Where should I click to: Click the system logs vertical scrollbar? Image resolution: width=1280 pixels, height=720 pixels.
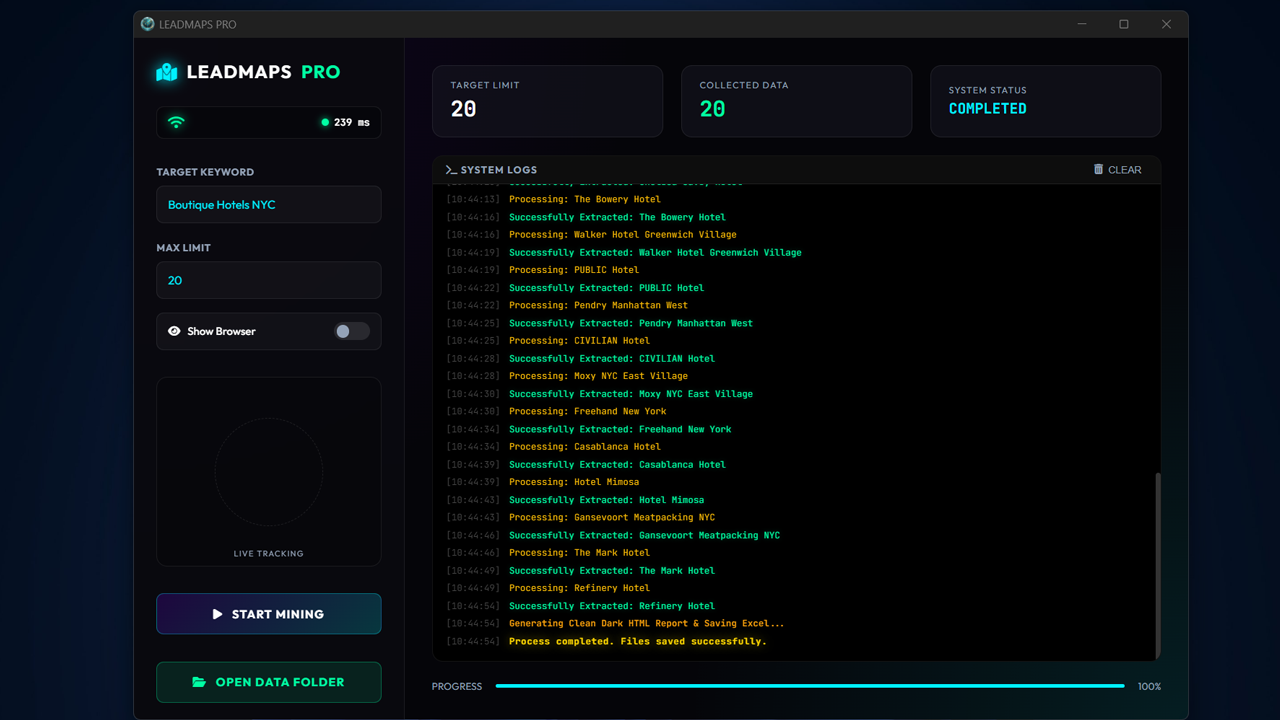tap(1158, 566)
